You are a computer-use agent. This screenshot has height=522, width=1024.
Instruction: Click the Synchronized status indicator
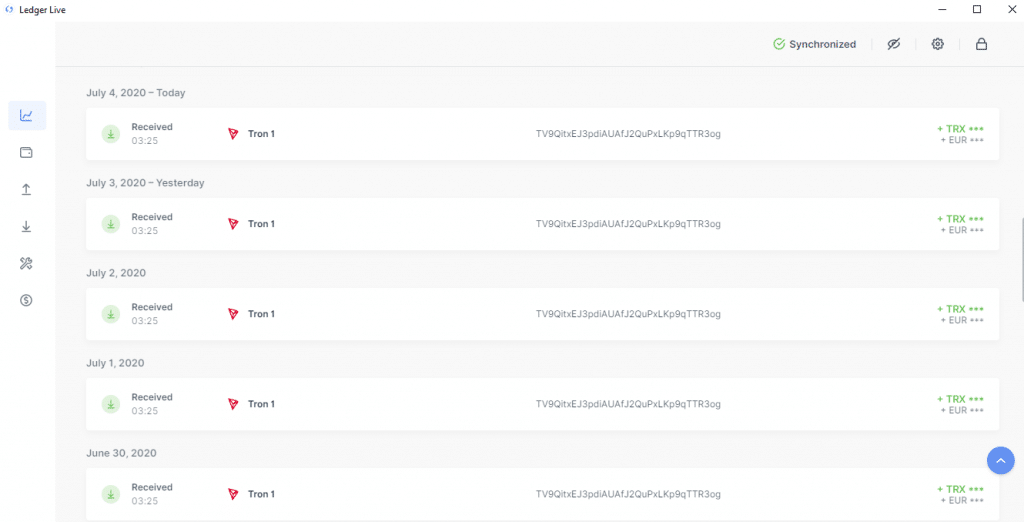pos(814,44)
